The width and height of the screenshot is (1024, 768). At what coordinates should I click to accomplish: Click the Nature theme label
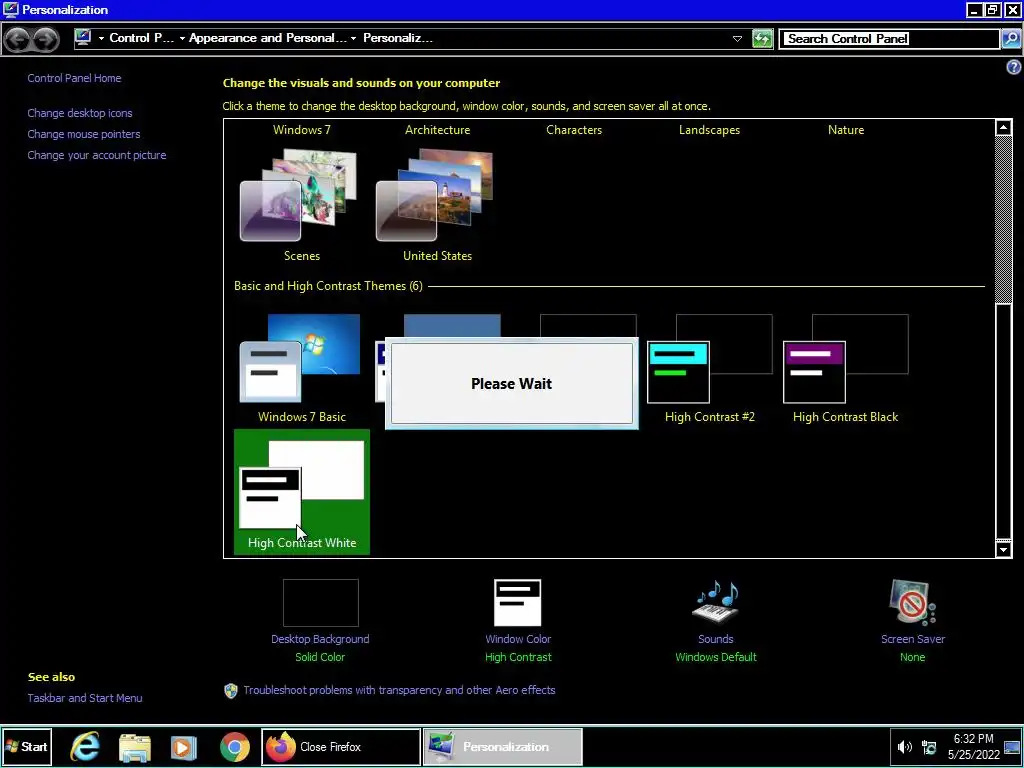coord(846,130)
